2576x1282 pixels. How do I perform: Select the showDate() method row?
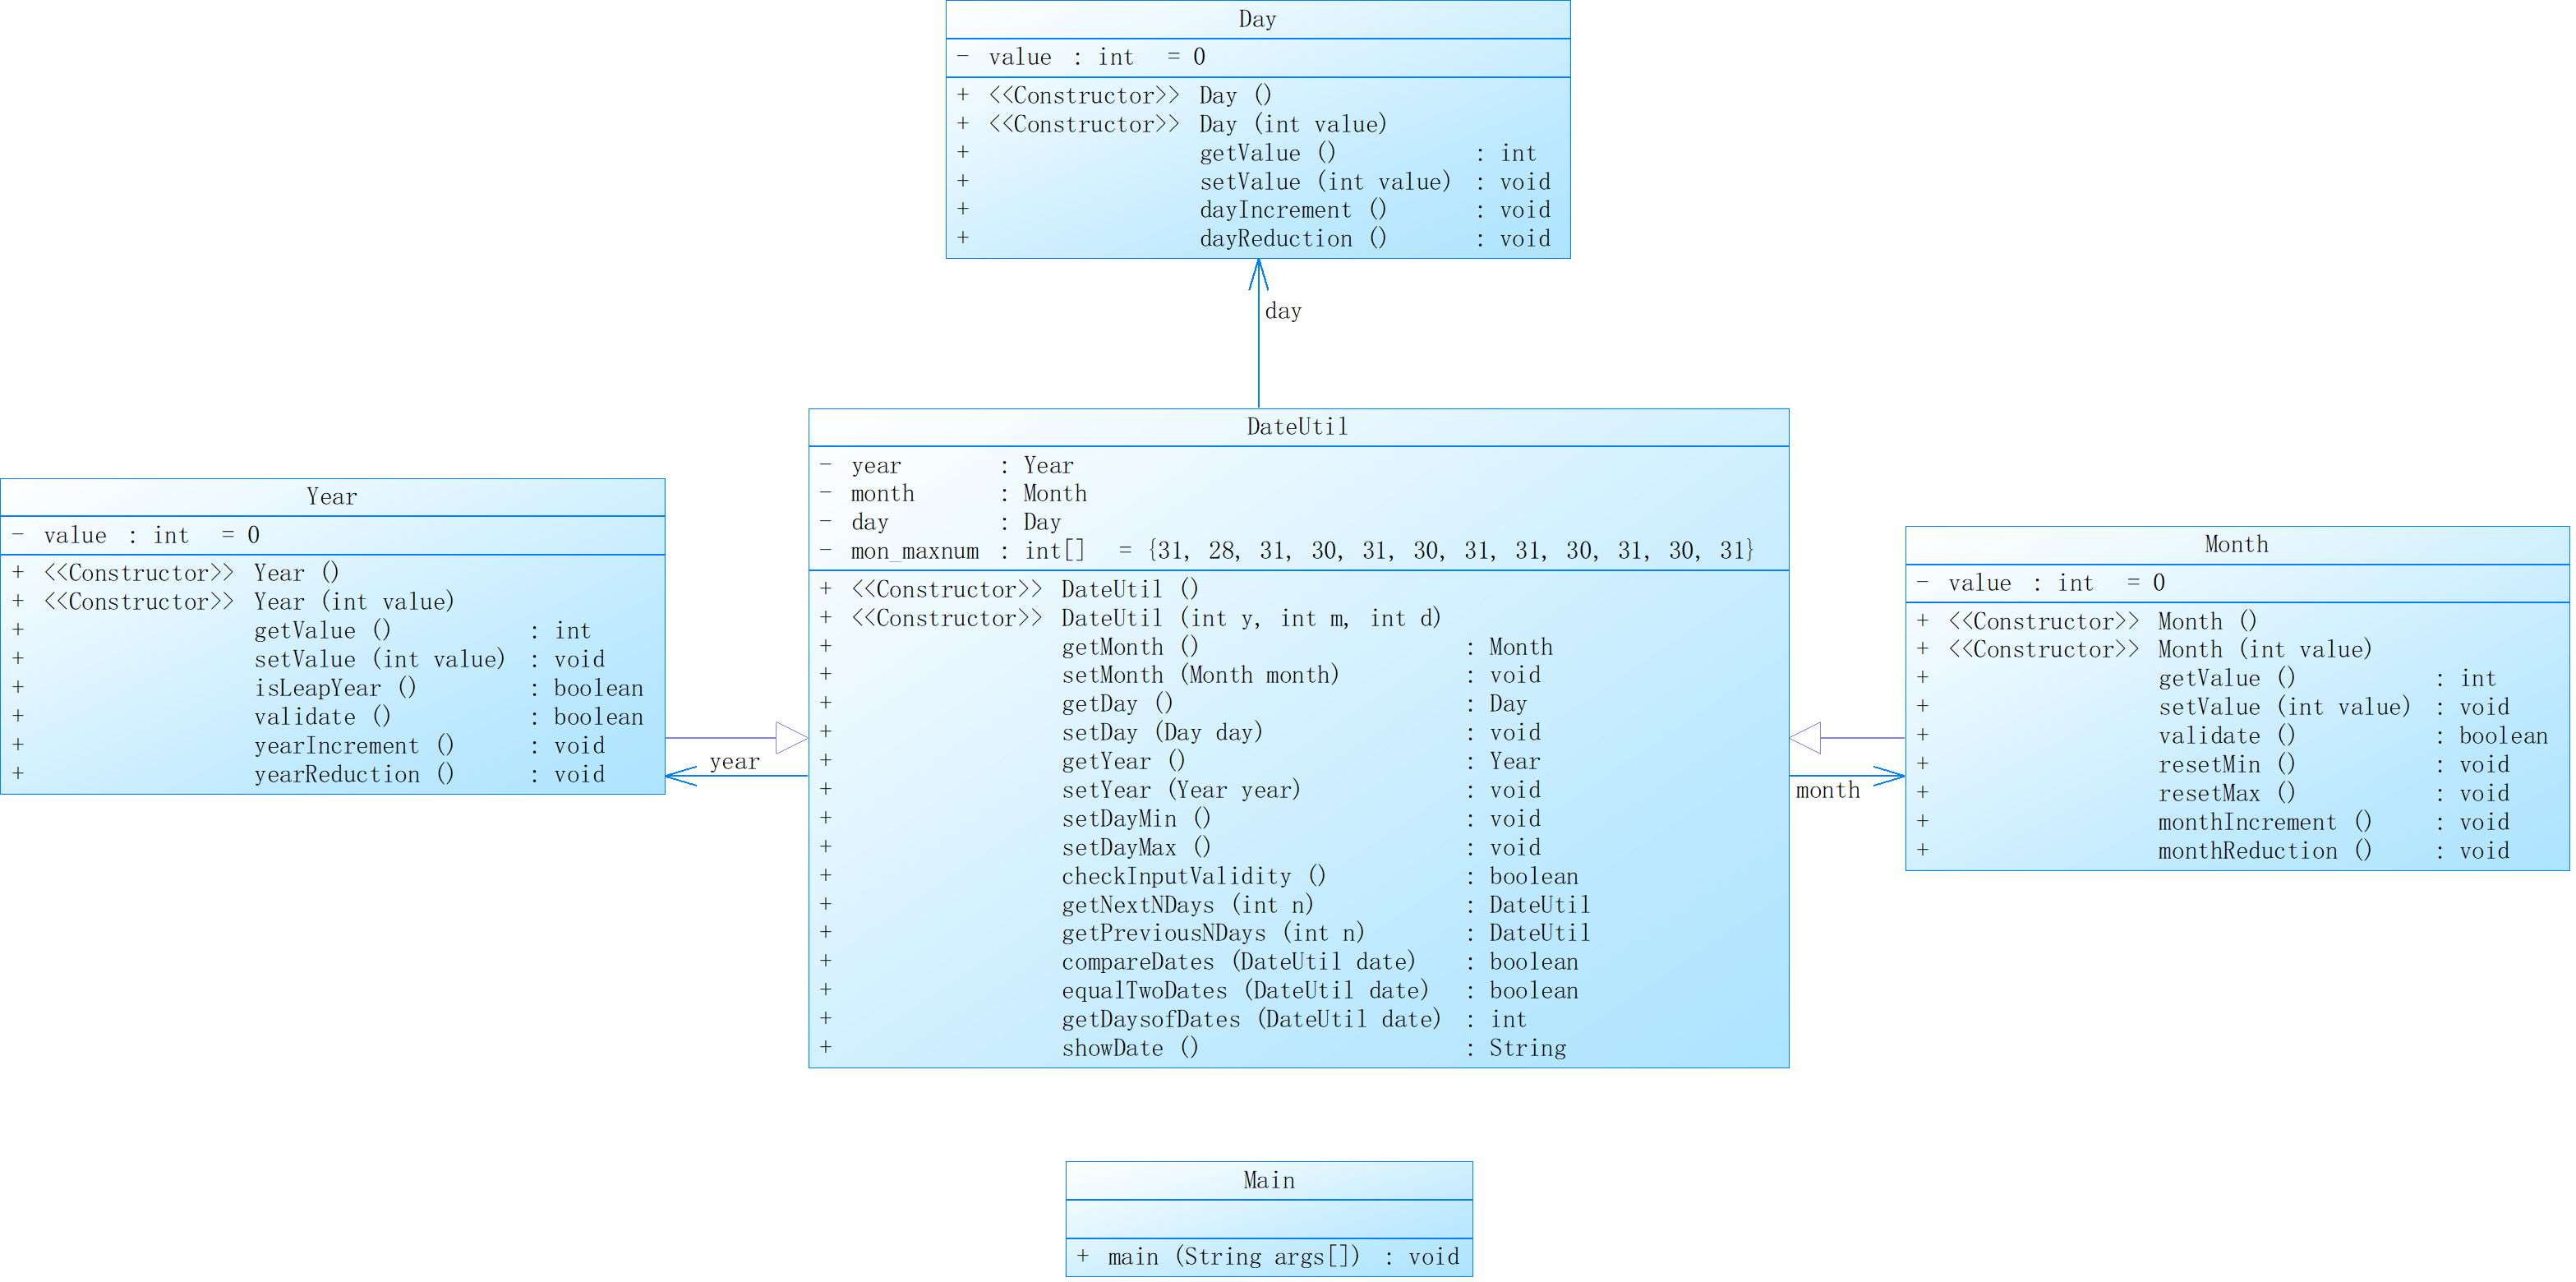click(x=1129, y=1048)
